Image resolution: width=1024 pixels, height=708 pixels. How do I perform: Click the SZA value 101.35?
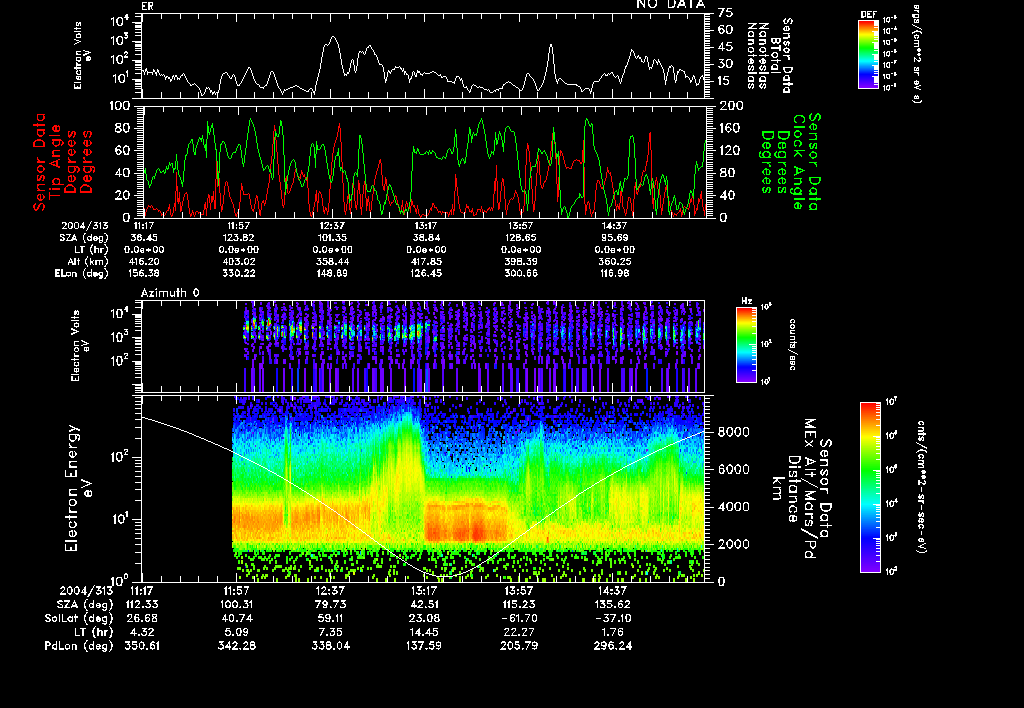click(x=332, y=238)
